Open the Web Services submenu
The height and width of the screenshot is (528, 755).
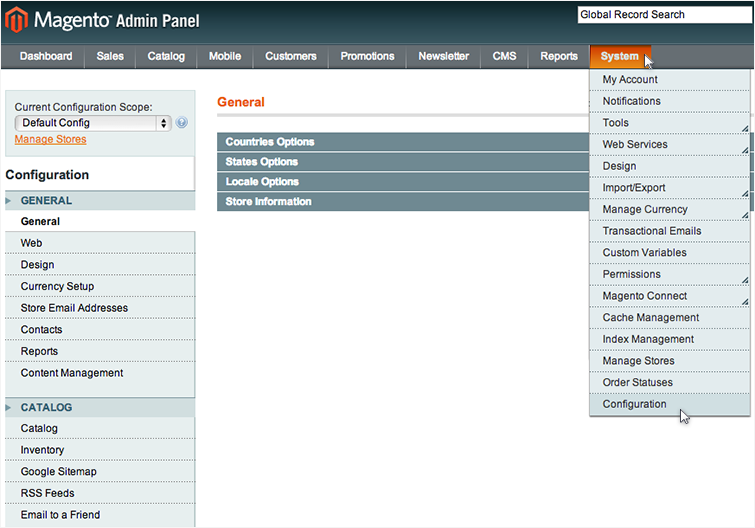click(x=669, y=144)
